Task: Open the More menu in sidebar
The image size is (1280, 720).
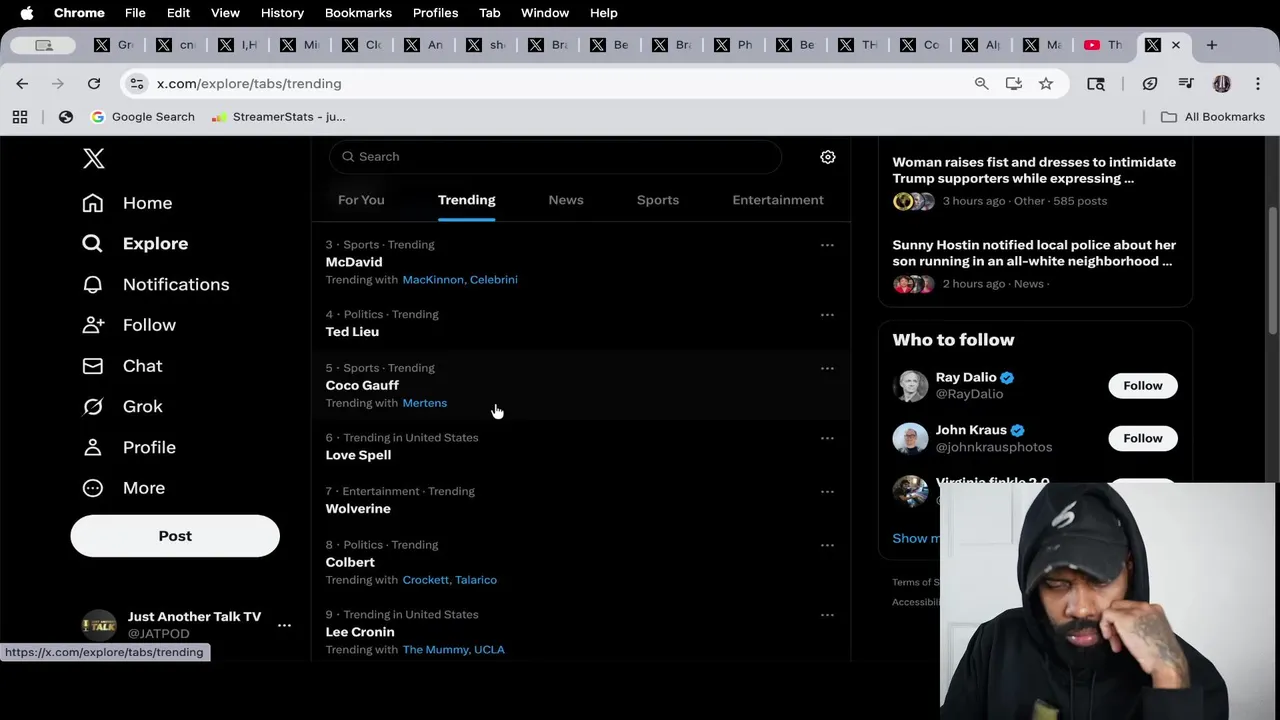Action: 123,488
